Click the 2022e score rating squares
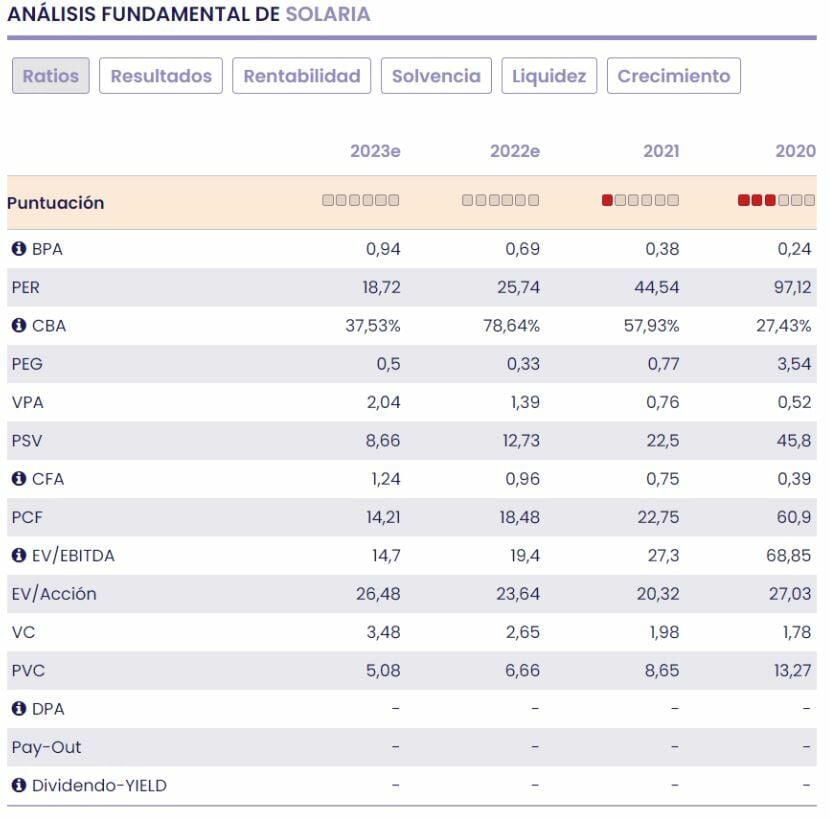This screenshot has height=819, width=830. point(502,201)
